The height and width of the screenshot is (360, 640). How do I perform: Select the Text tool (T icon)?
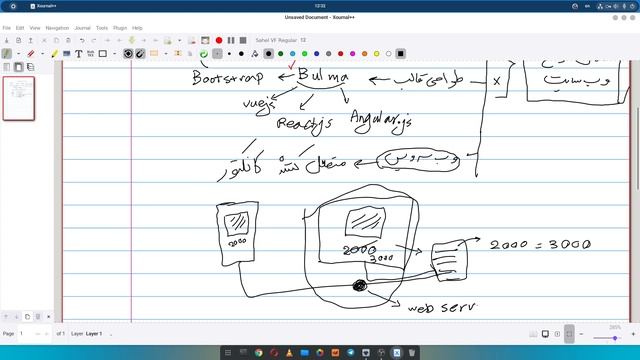pos(79,53)
